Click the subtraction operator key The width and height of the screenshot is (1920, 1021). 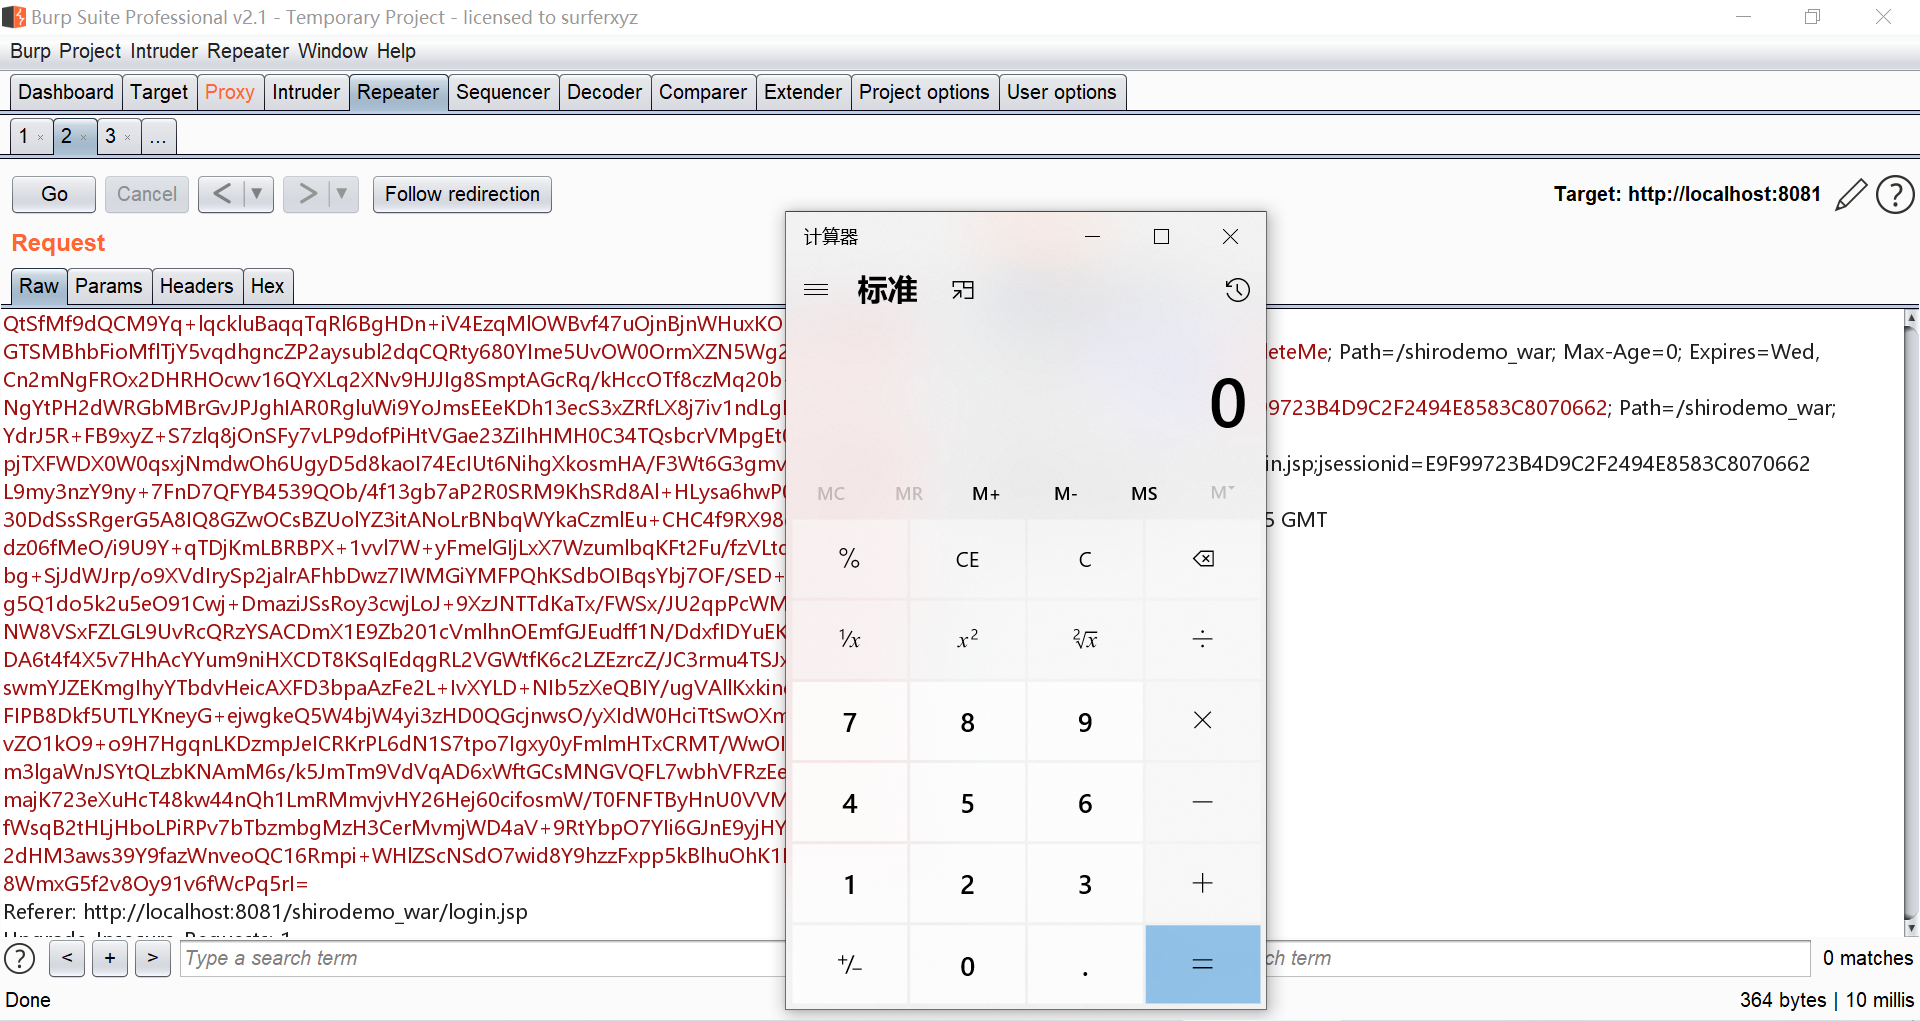pyautogui.click(x=1203, y=802)
